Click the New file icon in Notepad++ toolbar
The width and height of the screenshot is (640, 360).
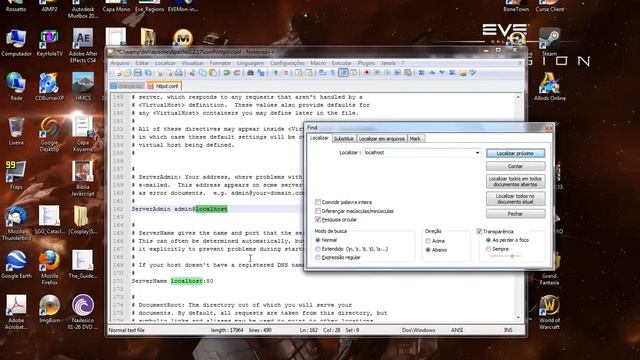click(x=118, y=73)
